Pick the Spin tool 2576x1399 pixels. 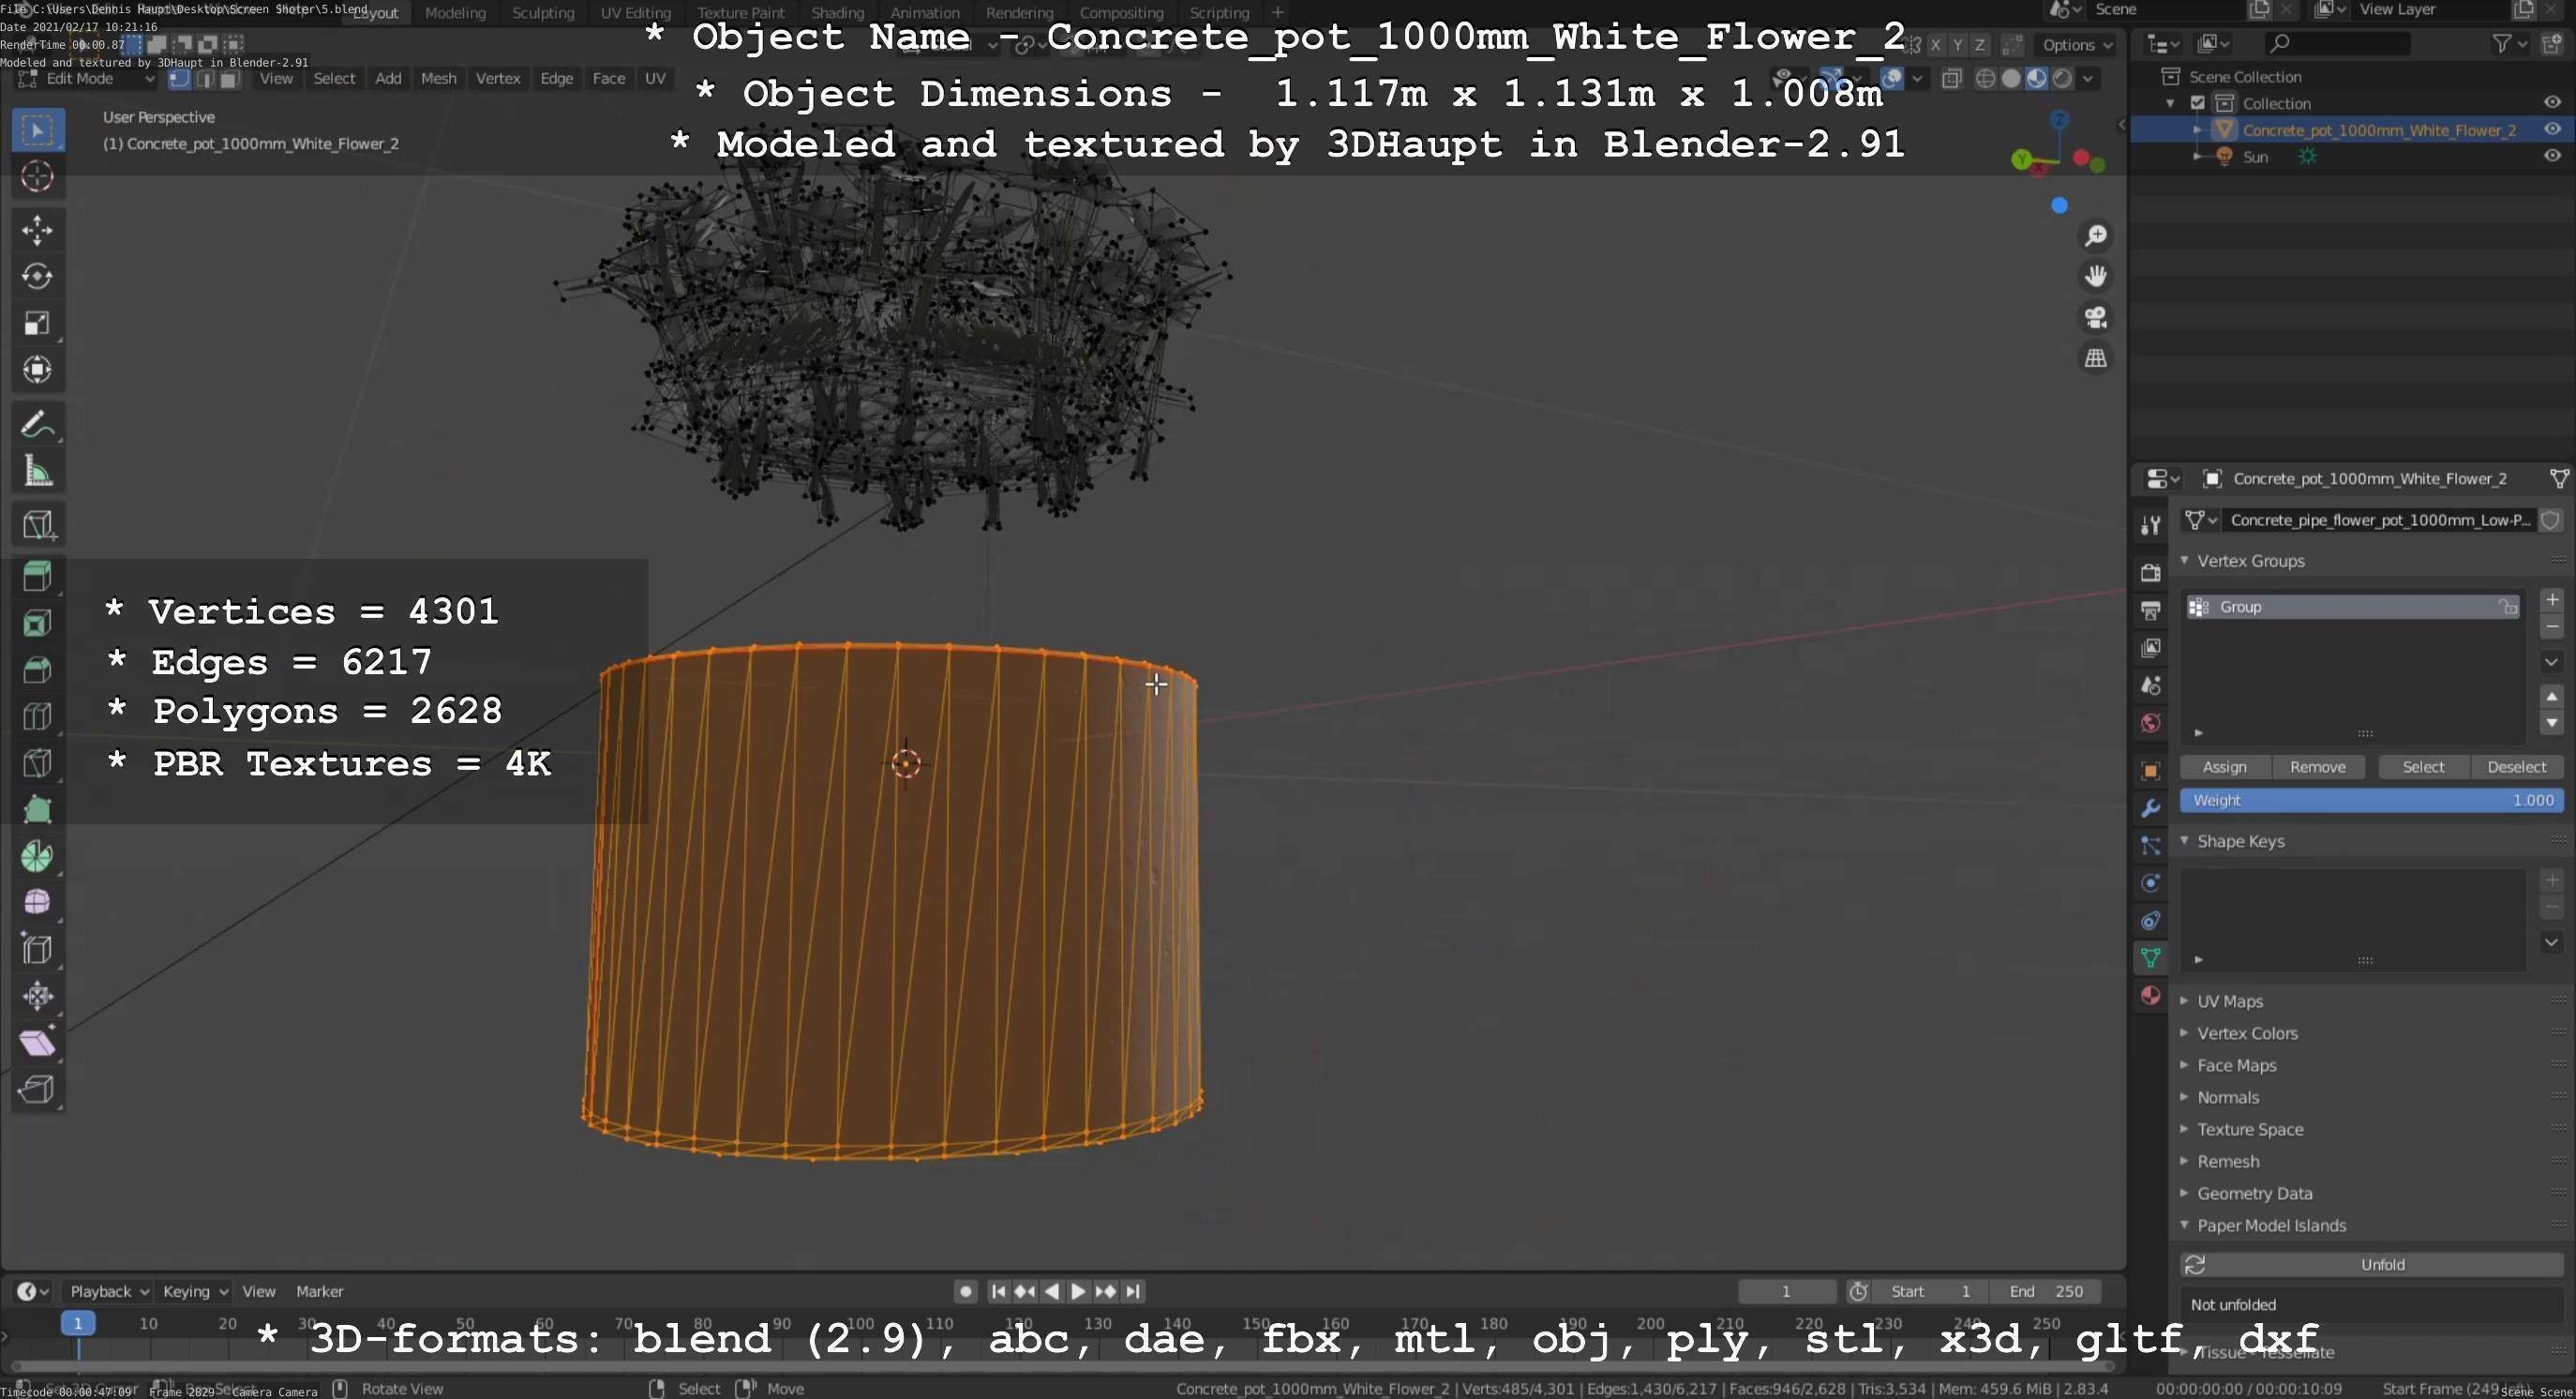point(38,856)
